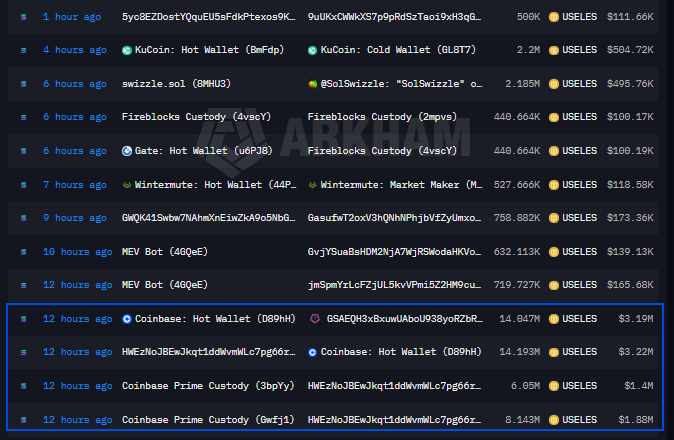The width and height of the screenshot is (674, 440).
Task: Open recipient address 9uUKxCWWkXS7p9pRdSzTaoi9xH3qG
Action: tap(394, 17)
